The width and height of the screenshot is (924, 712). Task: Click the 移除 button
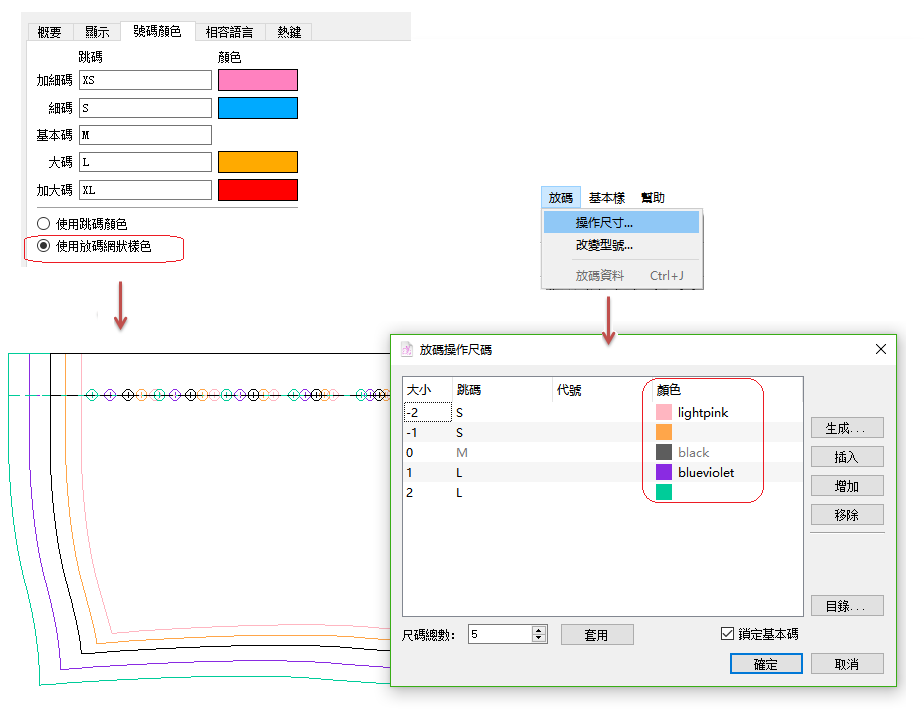[x=846, y=515]
